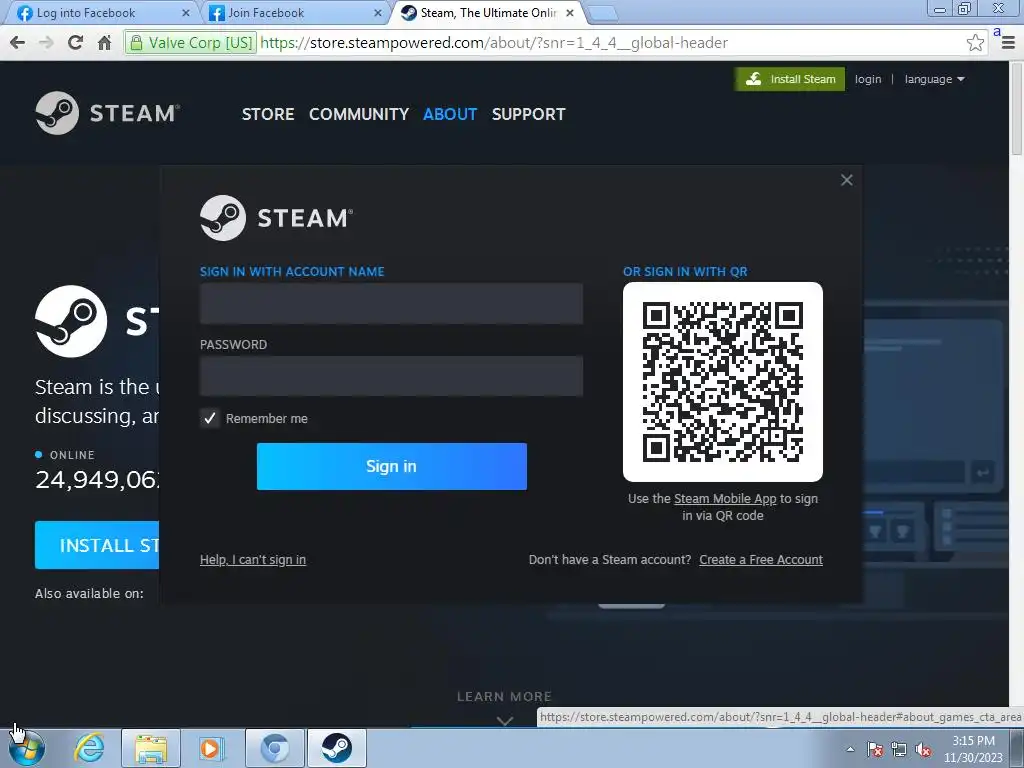Show hidden system tray icons
This screenshot has width=1024, height=768.
(850, 749)
